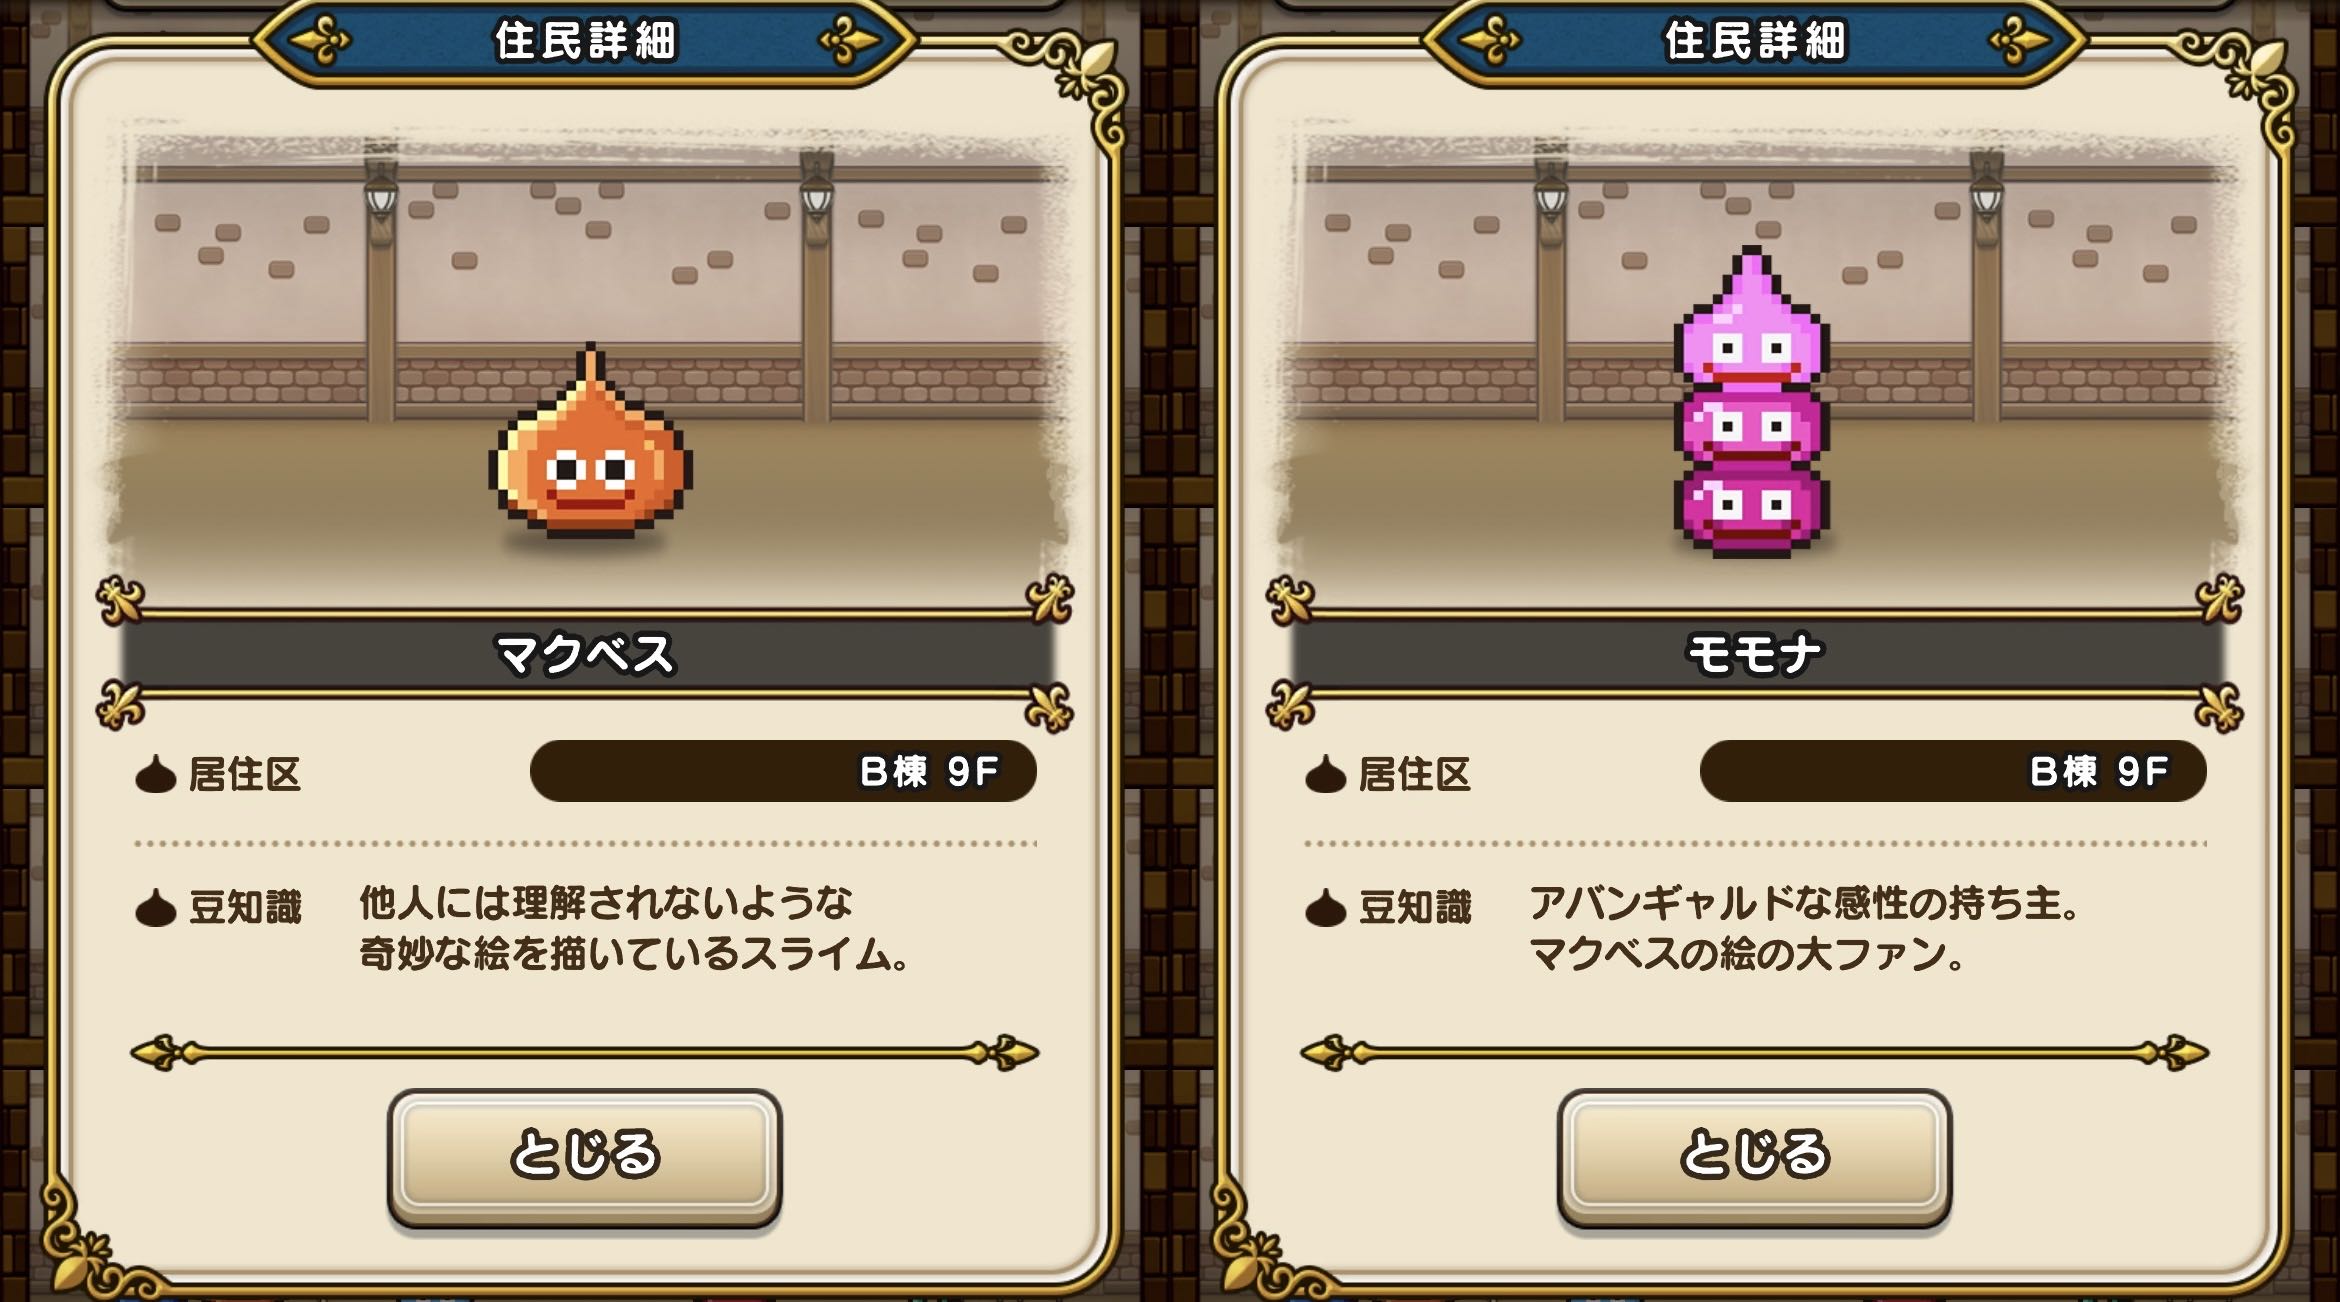Click right panel's B棟 9F residence field

click(x=1953, y=771)
